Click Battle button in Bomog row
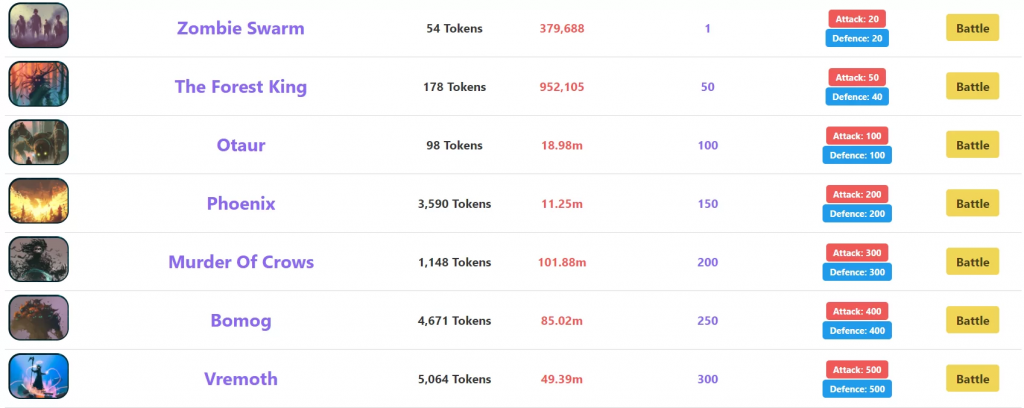1024x408 pixels. [972, 320]
